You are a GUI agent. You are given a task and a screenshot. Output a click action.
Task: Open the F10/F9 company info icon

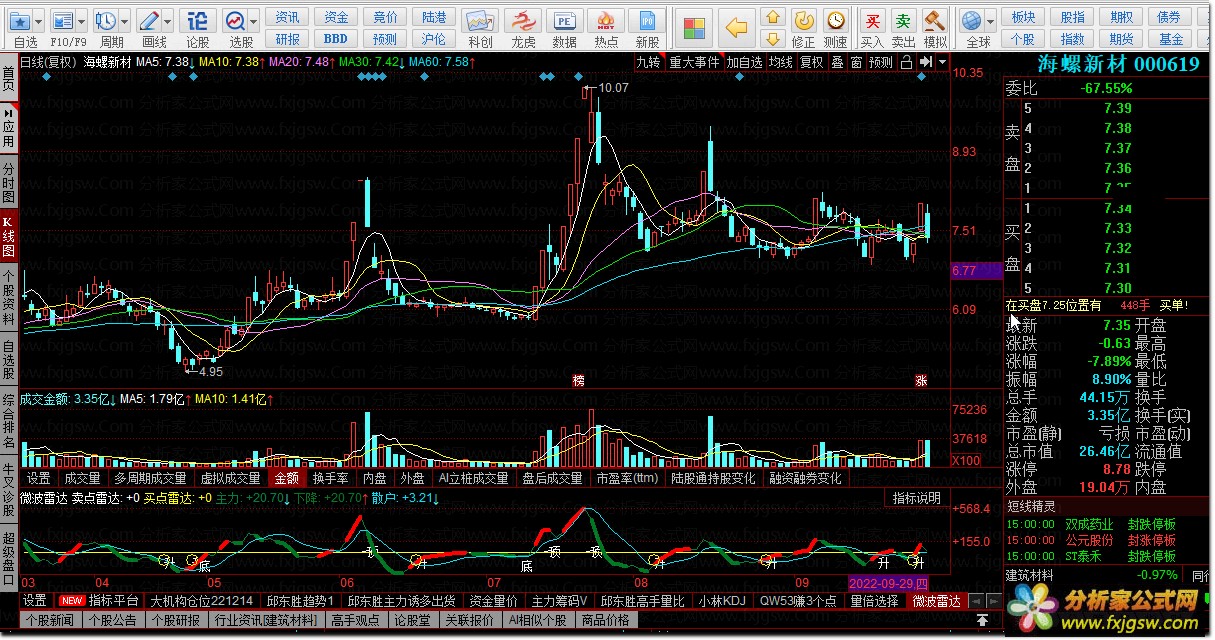point(62,21)
